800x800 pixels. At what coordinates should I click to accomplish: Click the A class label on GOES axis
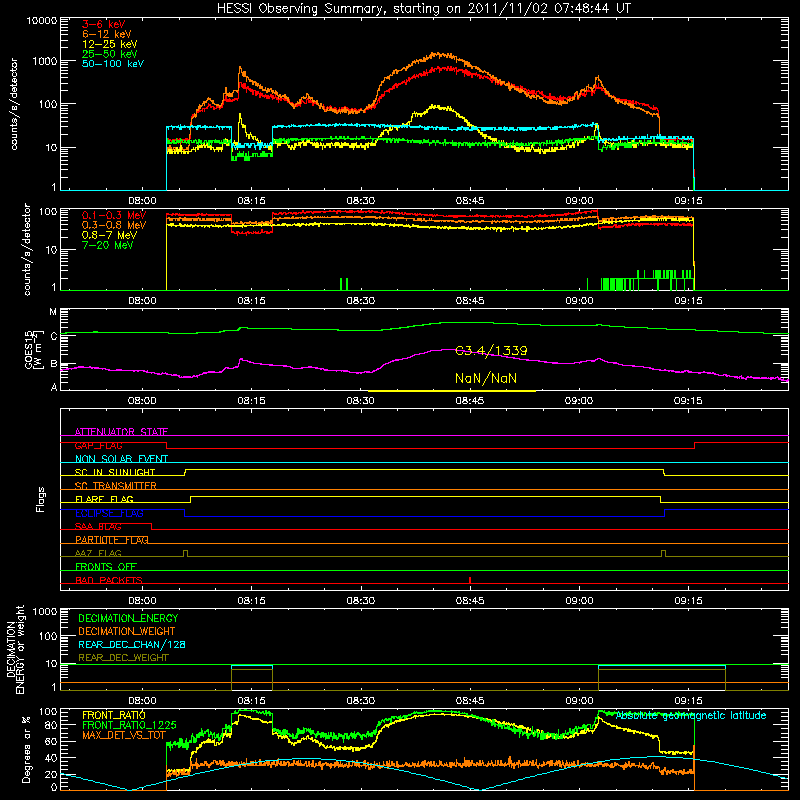pos(54,387)
